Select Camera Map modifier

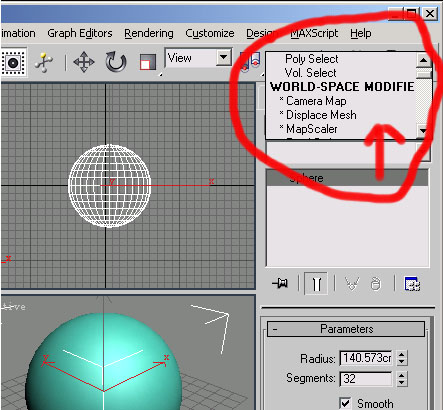point(316,101)
